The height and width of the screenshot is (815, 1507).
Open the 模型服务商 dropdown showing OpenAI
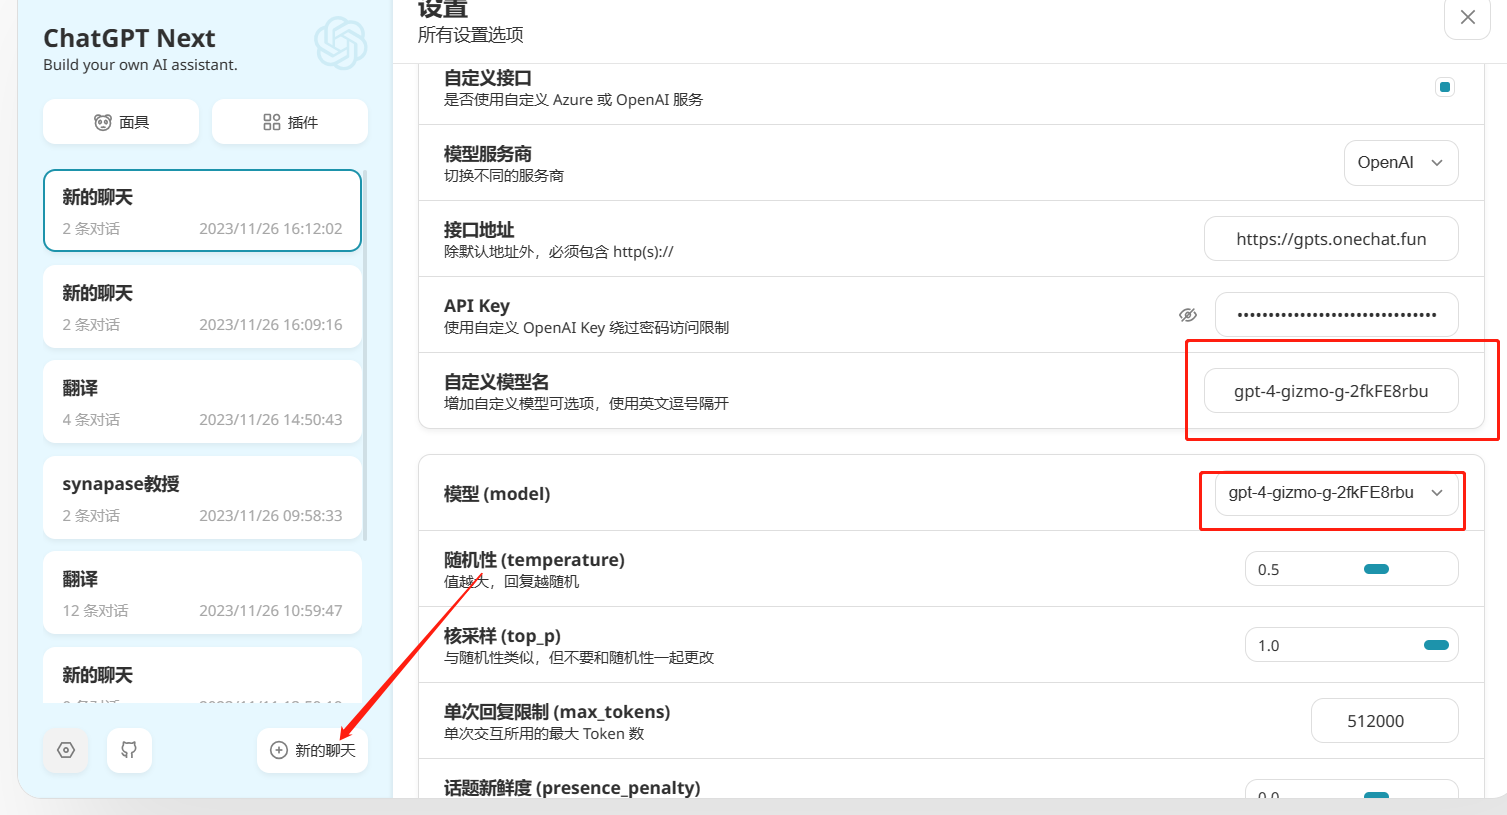pos(1400,162)
